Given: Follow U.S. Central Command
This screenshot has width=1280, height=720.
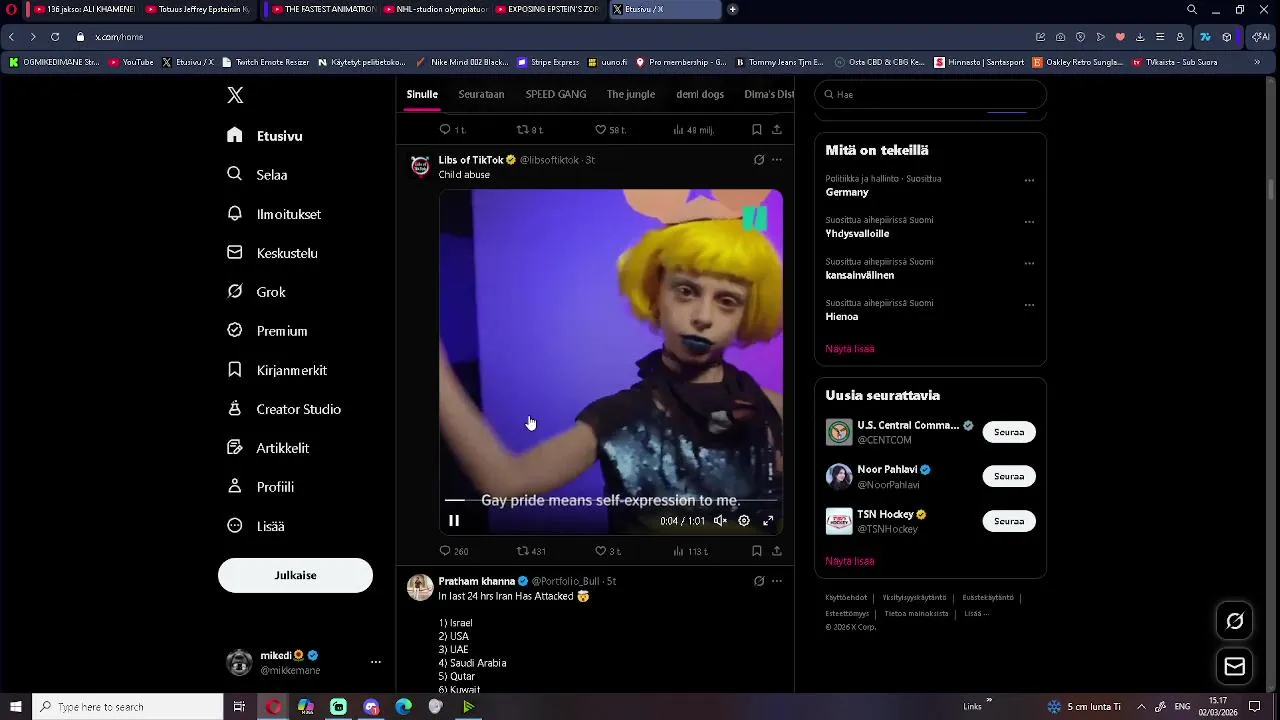Looking at the screenshot, I should 1009,432.
